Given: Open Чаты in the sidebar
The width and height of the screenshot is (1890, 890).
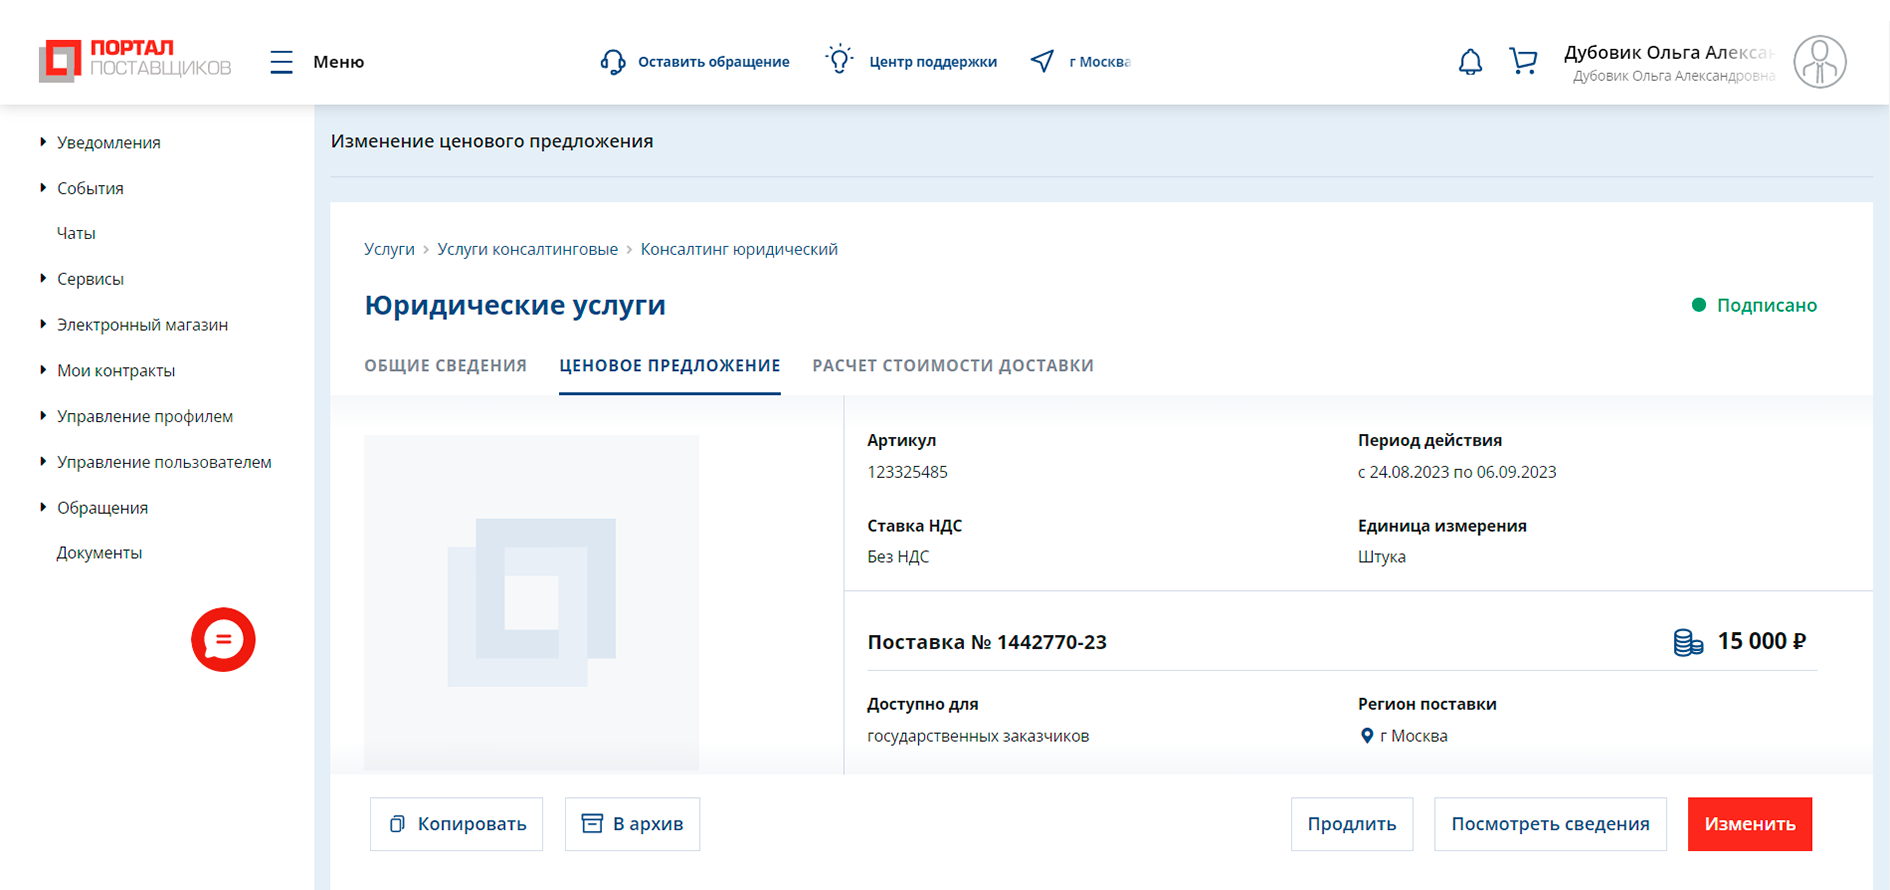Looking at the screenshot, I should pos(76,233).
